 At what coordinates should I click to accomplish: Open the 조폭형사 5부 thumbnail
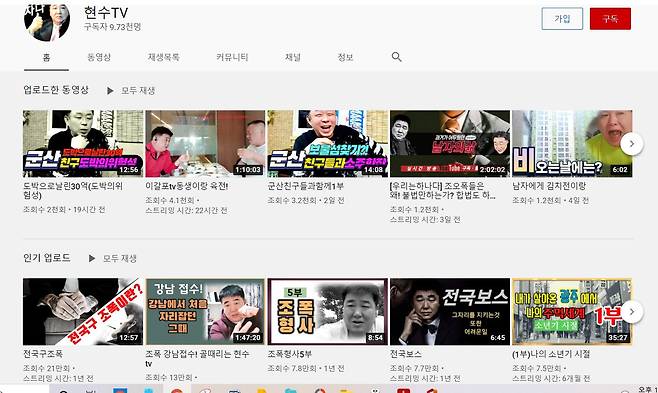[x=328, y=312]
